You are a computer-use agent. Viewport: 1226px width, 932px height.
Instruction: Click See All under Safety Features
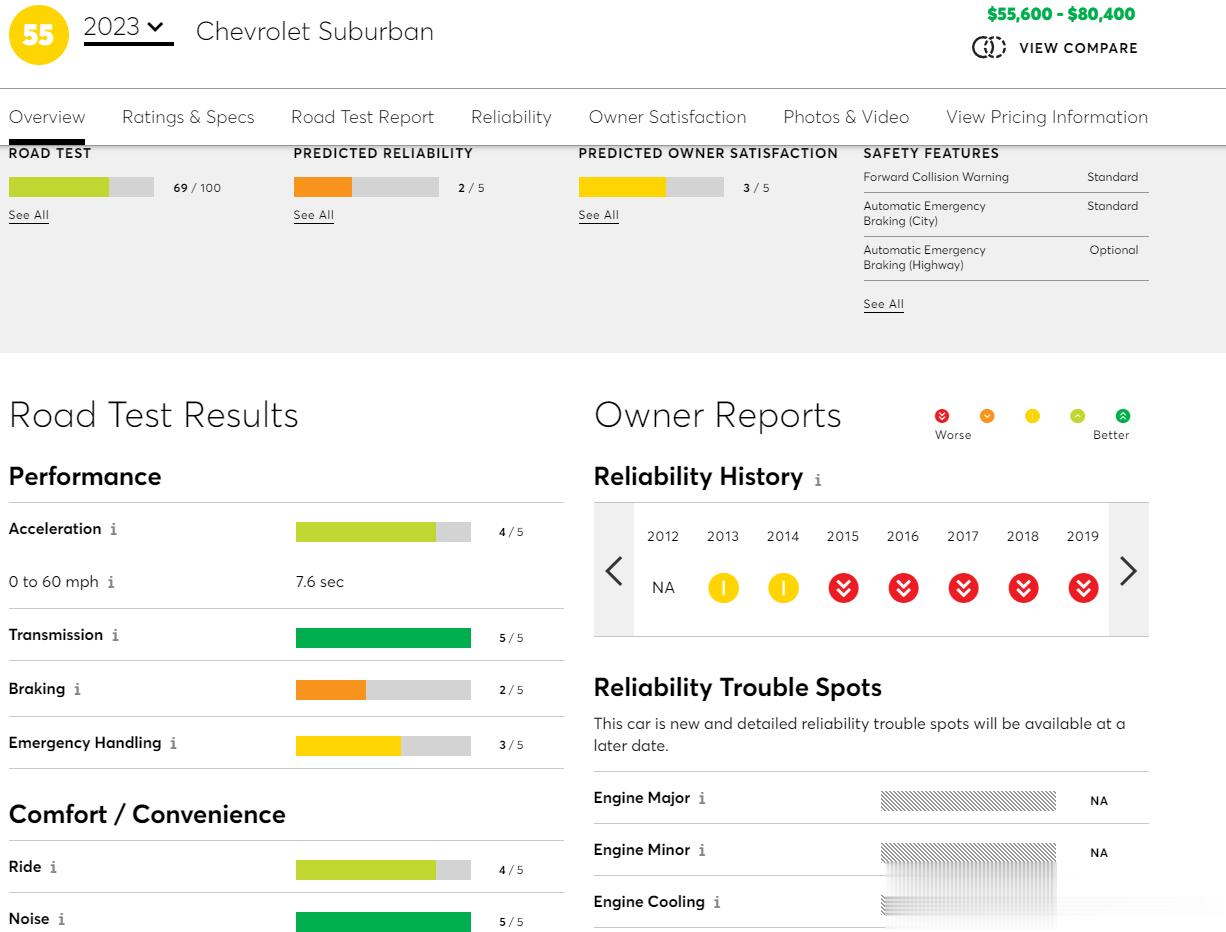[x=884, y=304]
